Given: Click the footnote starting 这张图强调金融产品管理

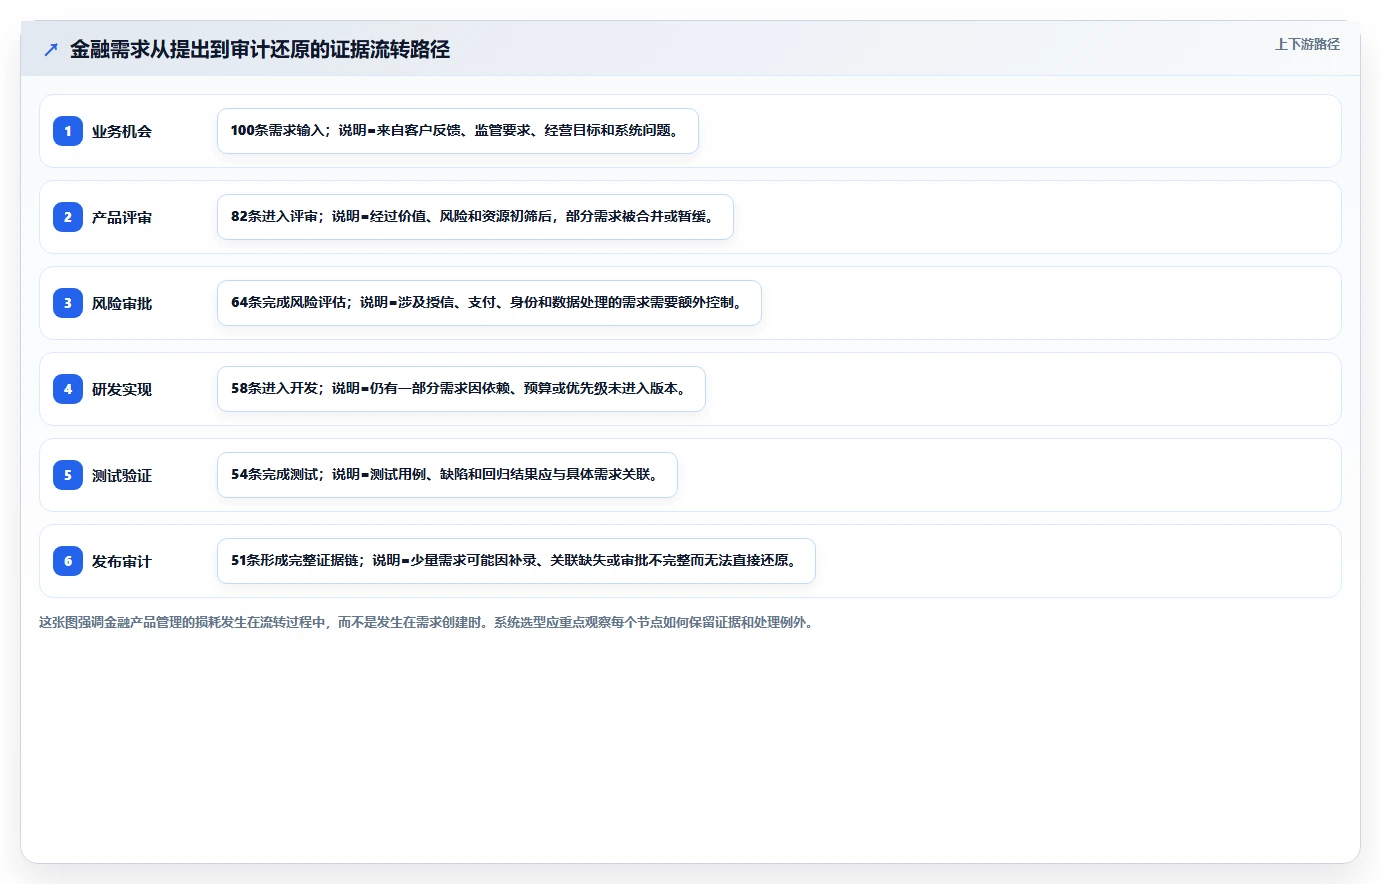Looking at the screenshot, I should click(x=428, y=622).
